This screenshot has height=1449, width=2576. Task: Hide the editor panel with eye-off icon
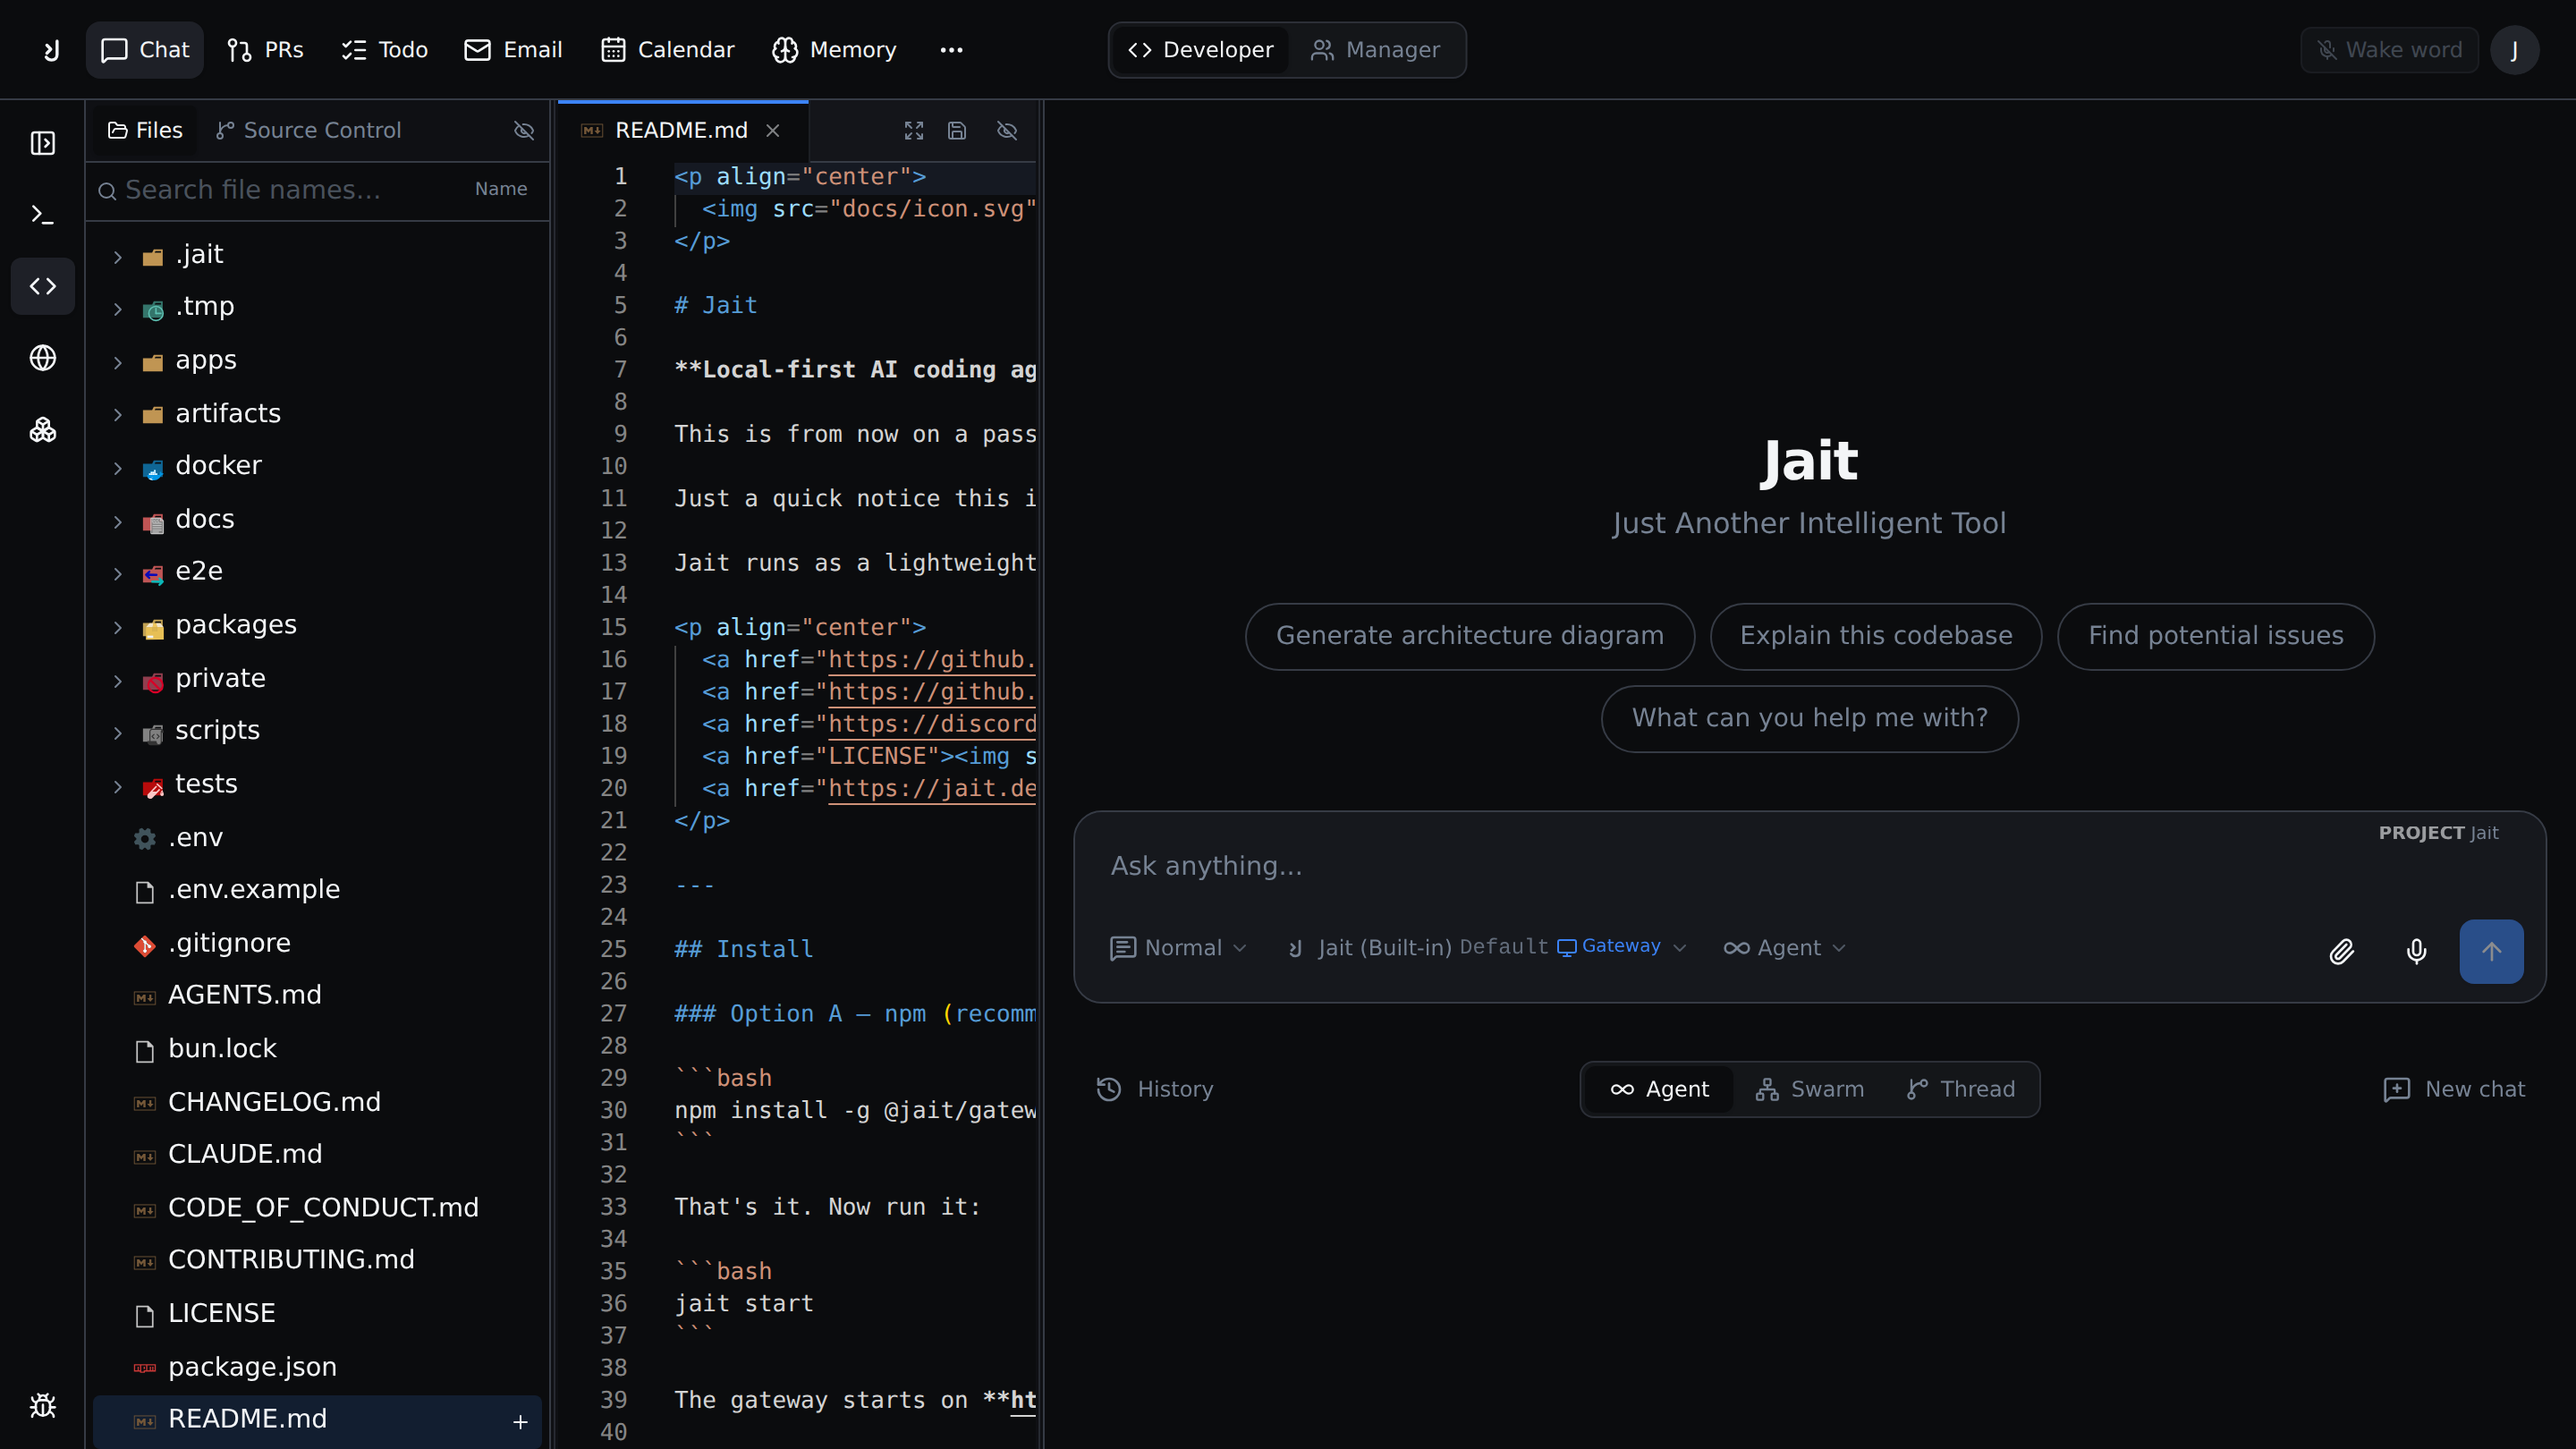point(1007,131)
